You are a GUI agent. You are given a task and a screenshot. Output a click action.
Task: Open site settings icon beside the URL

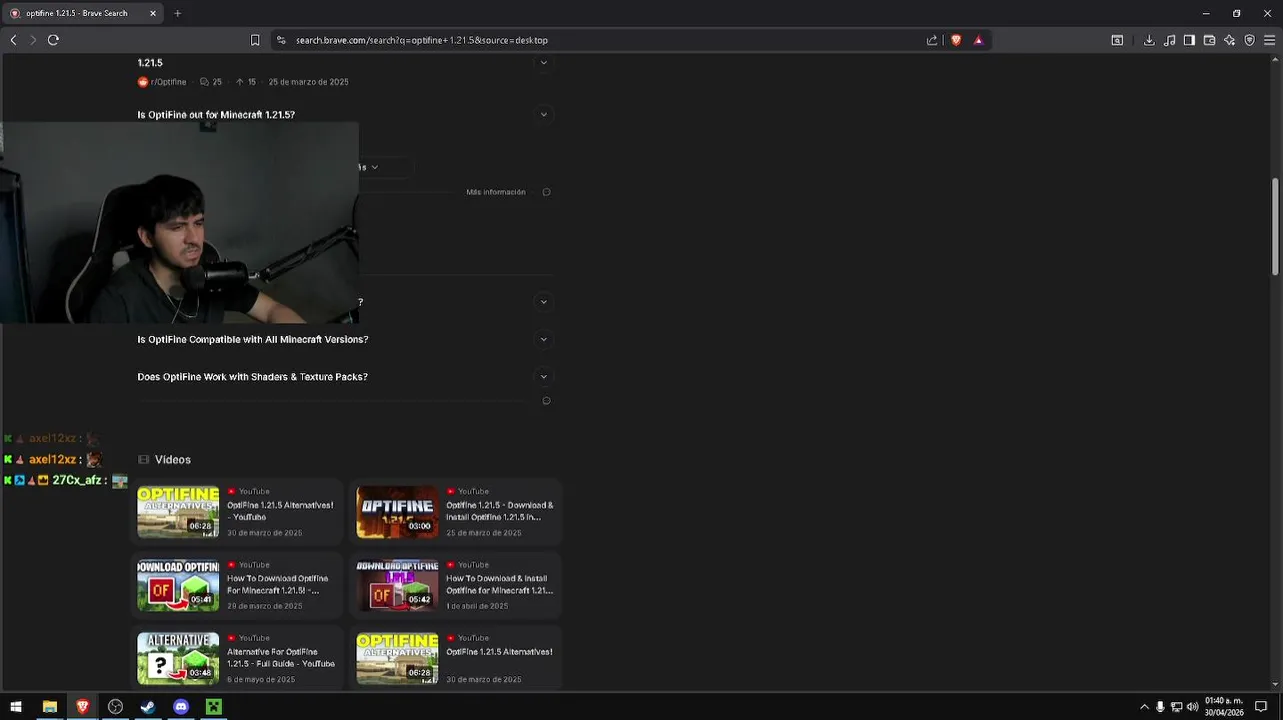pos(281,40)
